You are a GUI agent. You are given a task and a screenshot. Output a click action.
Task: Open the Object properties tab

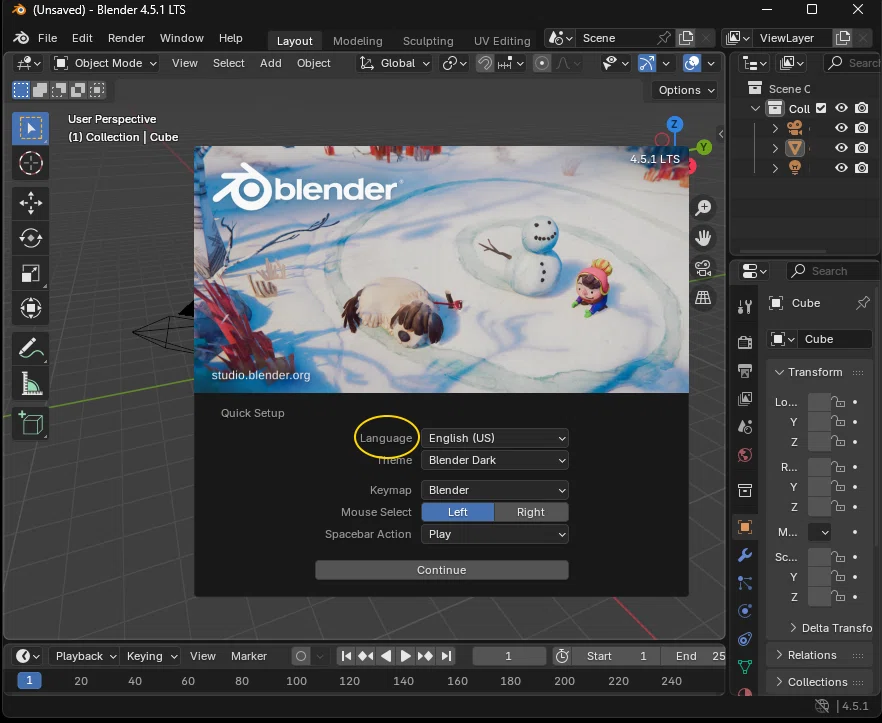point(745,527)
